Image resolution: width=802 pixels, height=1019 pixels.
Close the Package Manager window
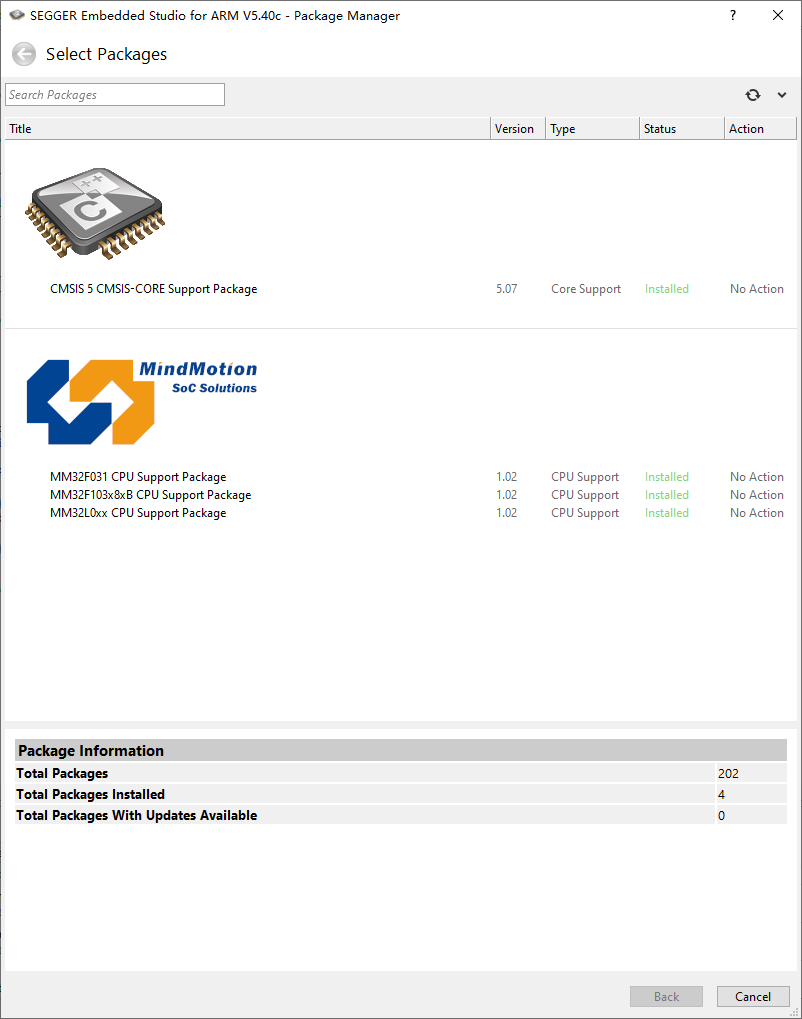click(778, 15)
